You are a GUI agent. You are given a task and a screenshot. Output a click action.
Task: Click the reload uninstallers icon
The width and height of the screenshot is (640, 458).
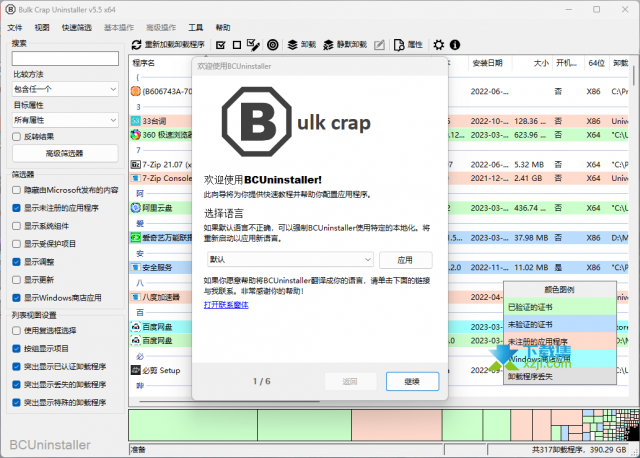point(137,44)
